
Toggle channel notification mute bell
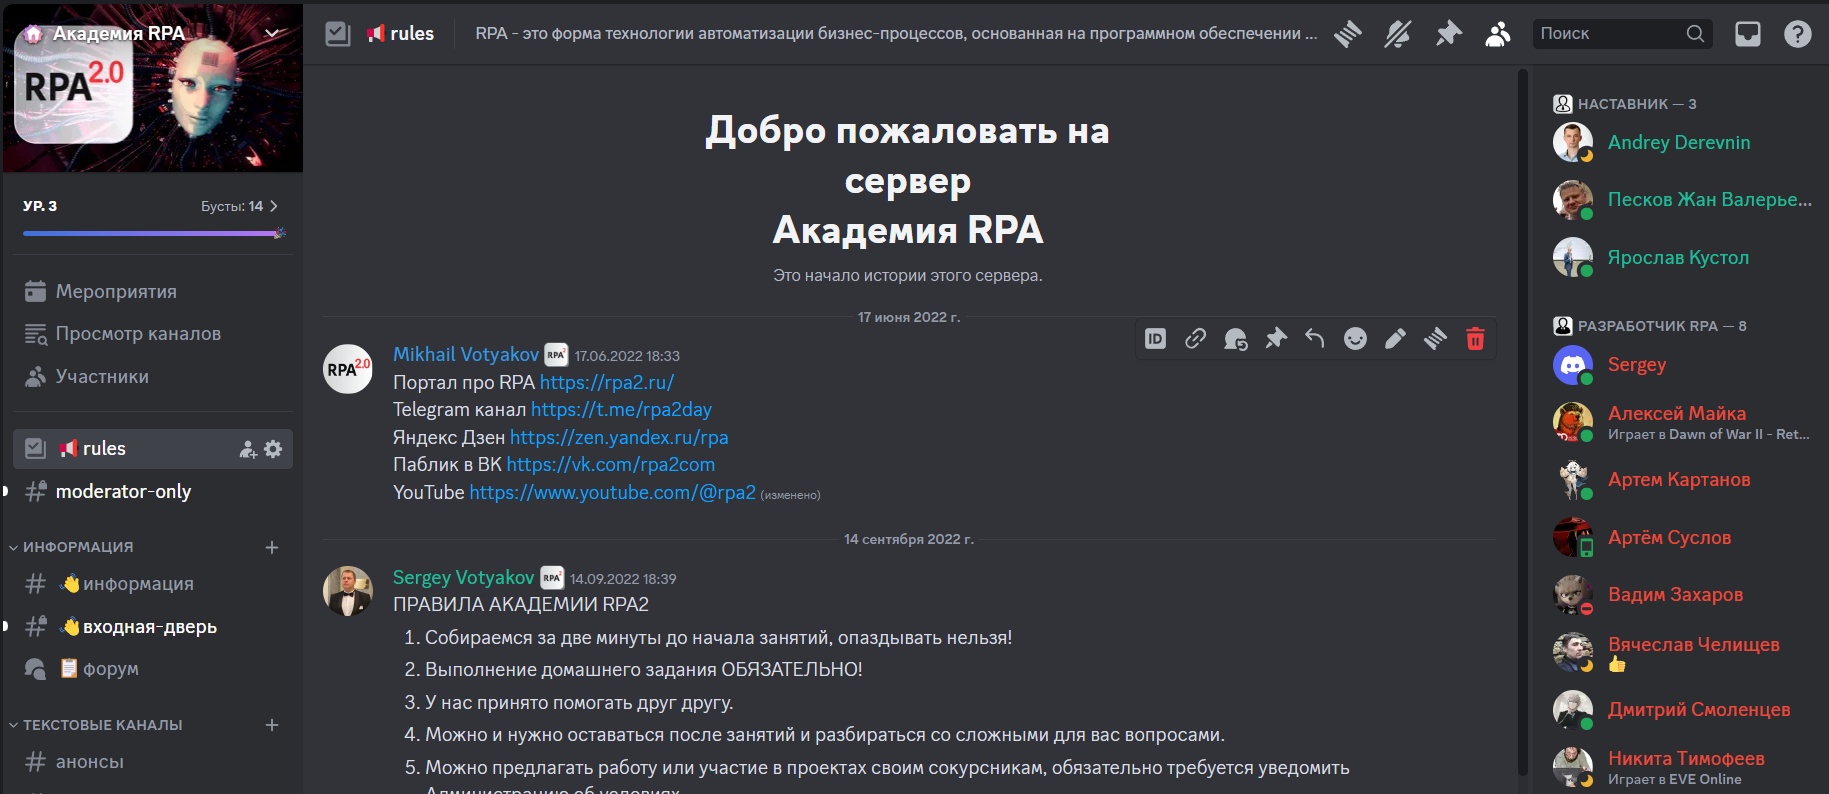point(1398,34)
